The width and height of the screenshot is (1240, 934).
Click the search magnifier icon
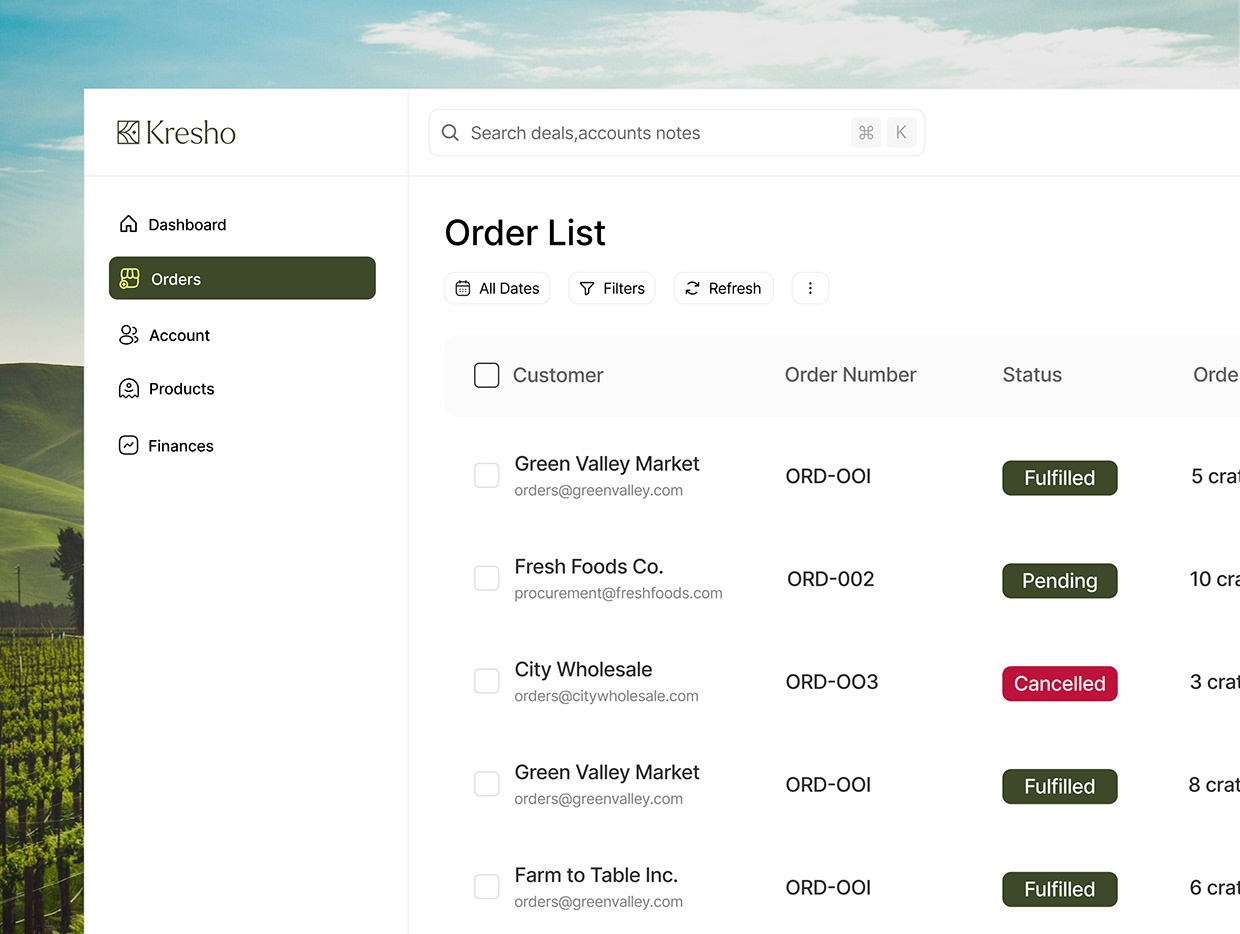(x=450, y=132)
